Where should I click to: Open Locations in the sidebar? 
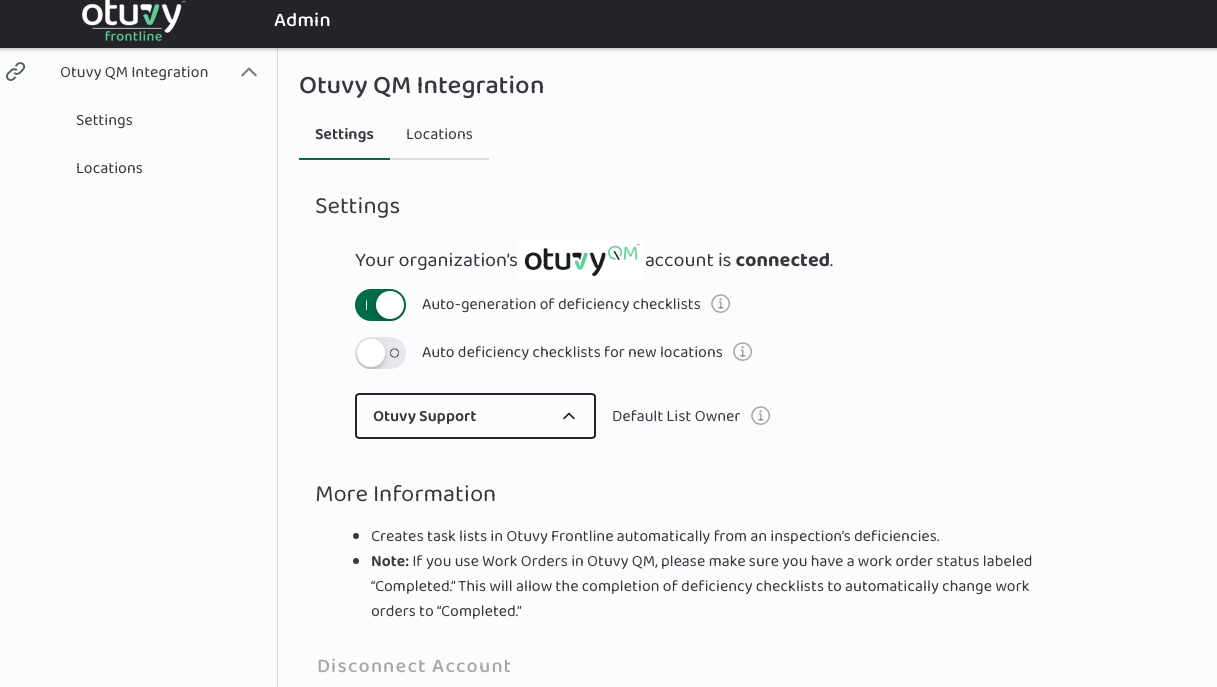pyautogui.click(x=109, y=168)
